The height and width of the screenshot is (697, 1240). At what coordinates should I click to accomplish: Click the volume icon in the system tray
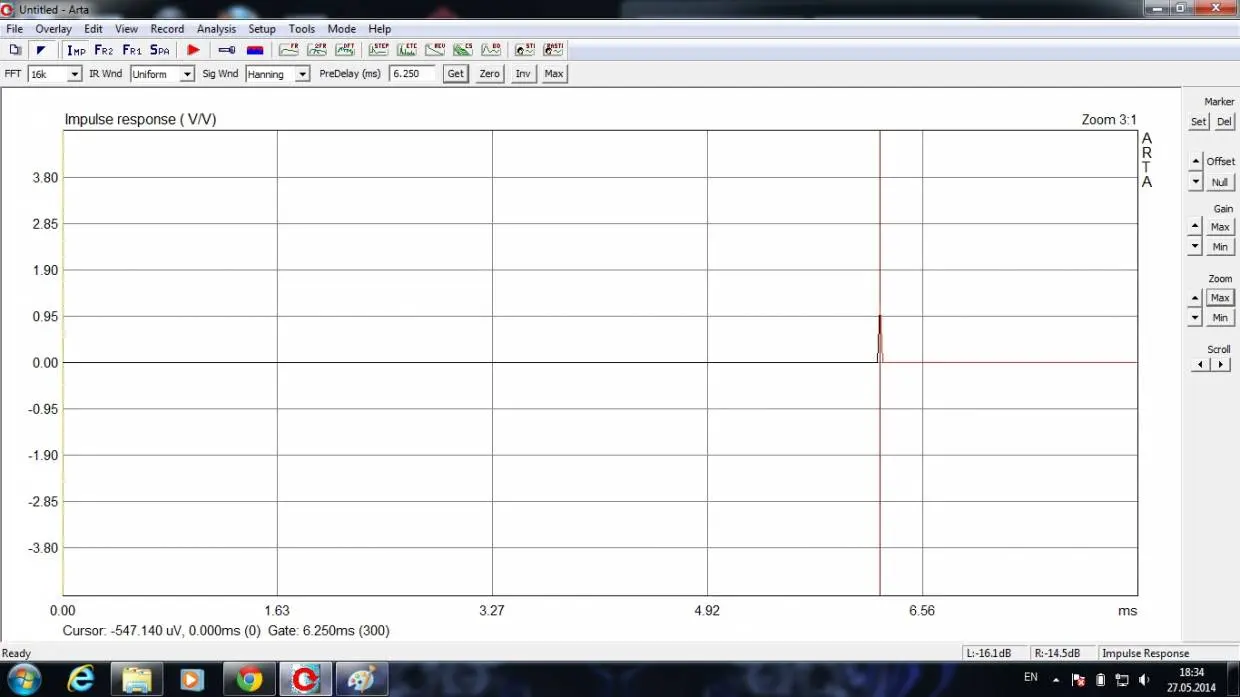1144,679
